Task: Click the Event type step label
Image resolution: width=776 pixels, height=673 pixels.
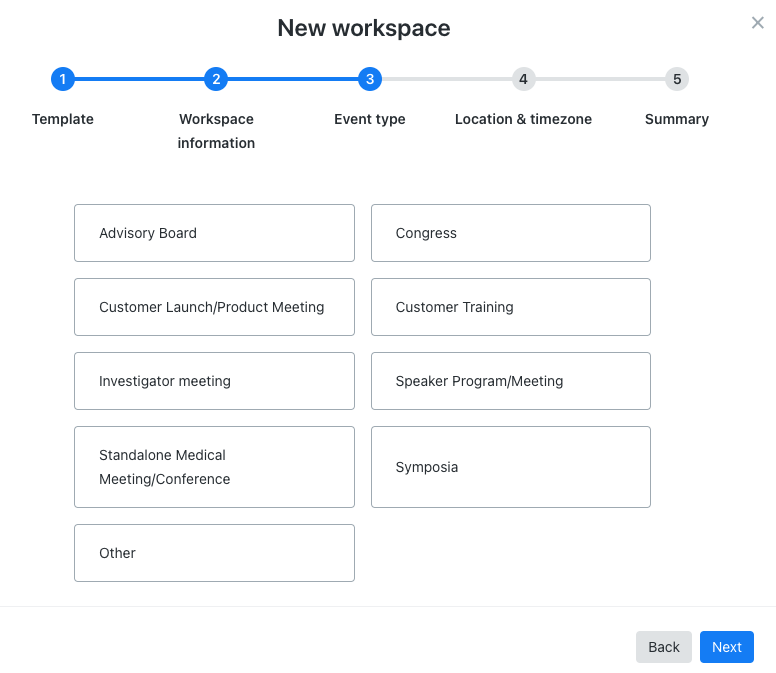Action: (370, 119)
